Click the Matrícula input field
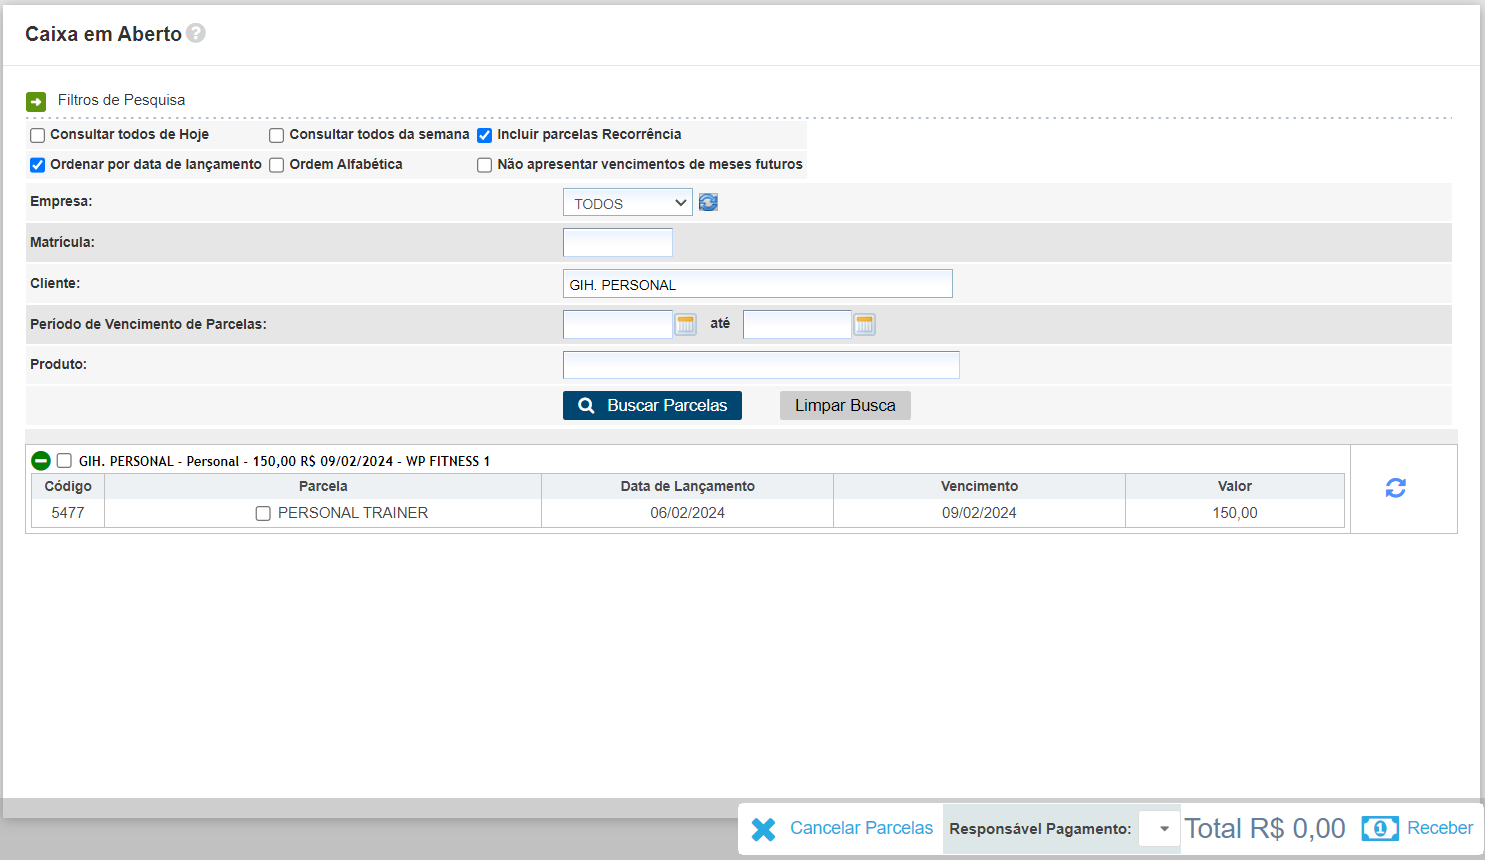Viewport: 1485px width, 860px height. (618, 243)
